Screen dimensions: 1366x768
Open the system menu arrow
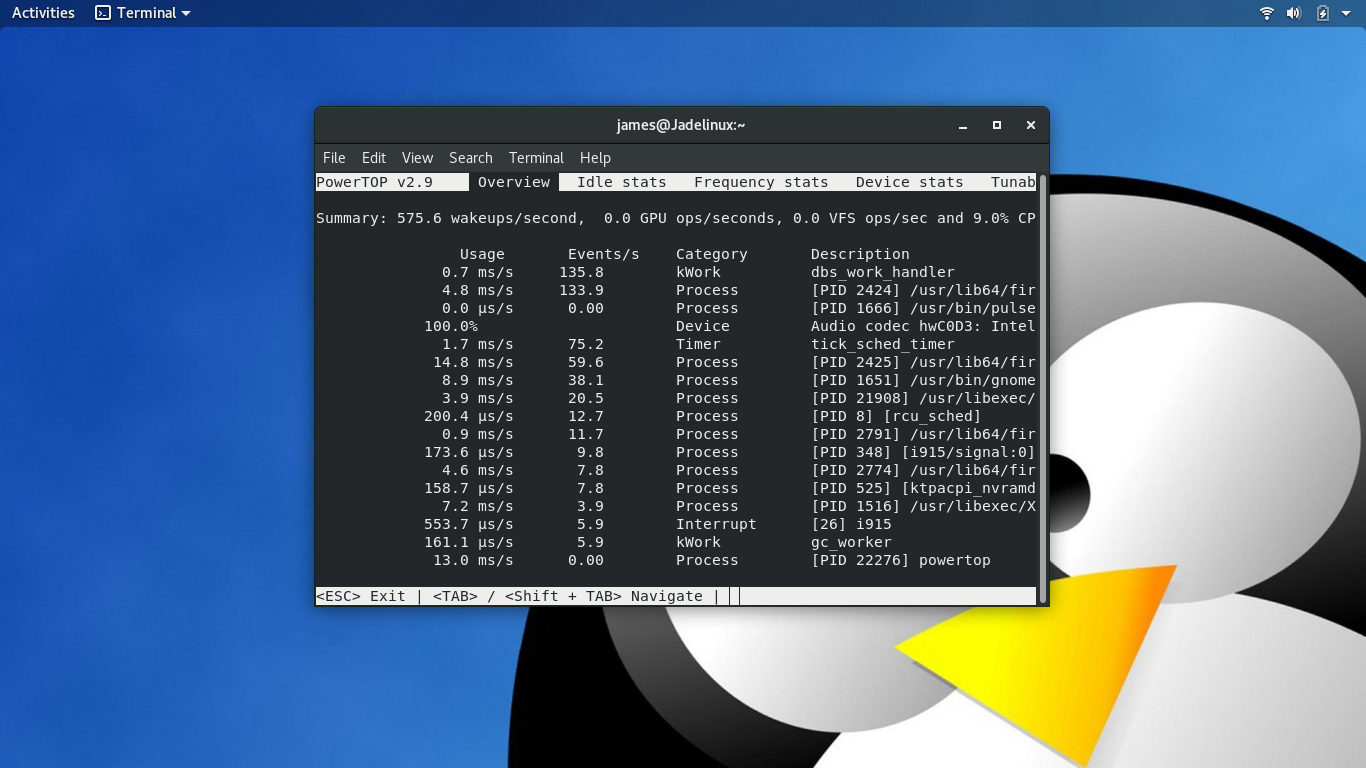pyautogui.click(x=1346, y=13)
